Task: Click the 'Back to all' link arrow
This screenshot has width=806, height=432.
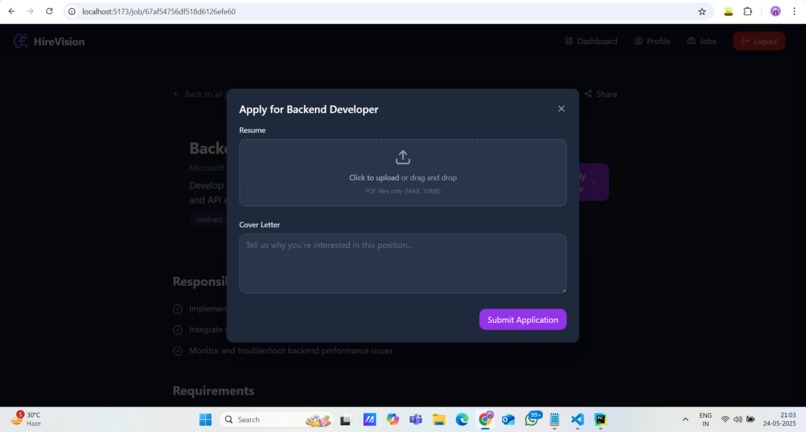Action: point(176,94)
